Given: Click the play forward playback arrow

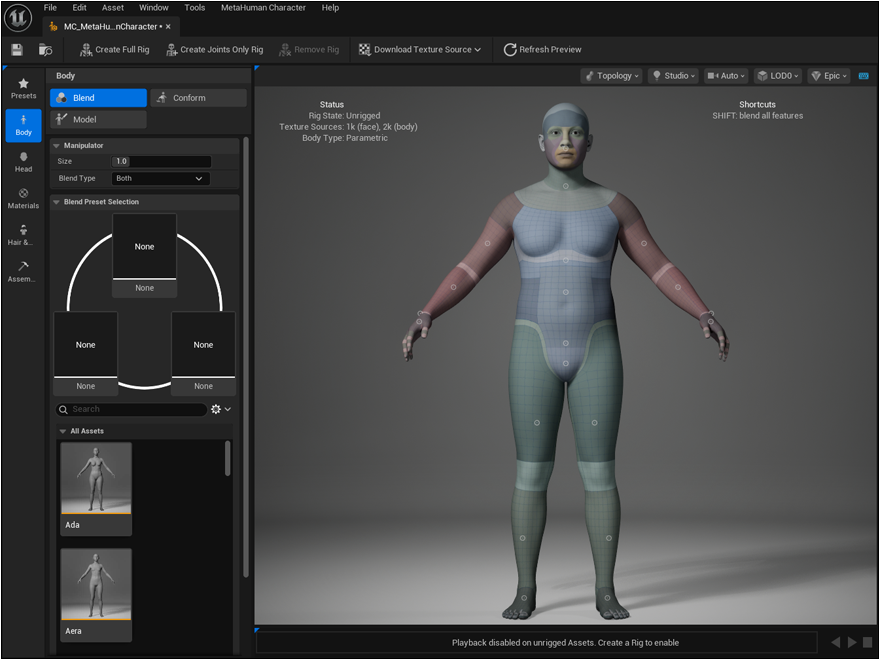Looking at the screenshot, I should (x=852, y=642).
